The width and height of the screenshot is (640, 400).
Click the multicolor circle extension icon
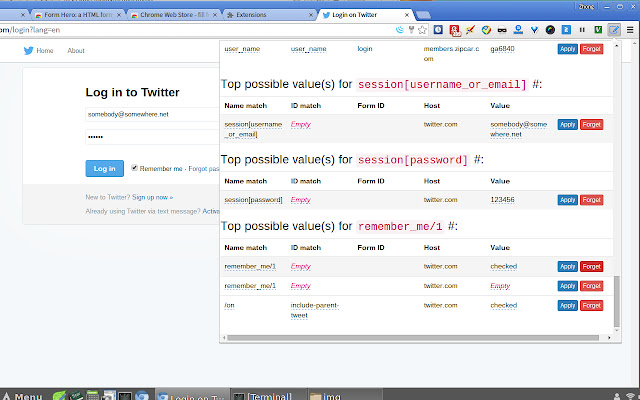[486, 30]
